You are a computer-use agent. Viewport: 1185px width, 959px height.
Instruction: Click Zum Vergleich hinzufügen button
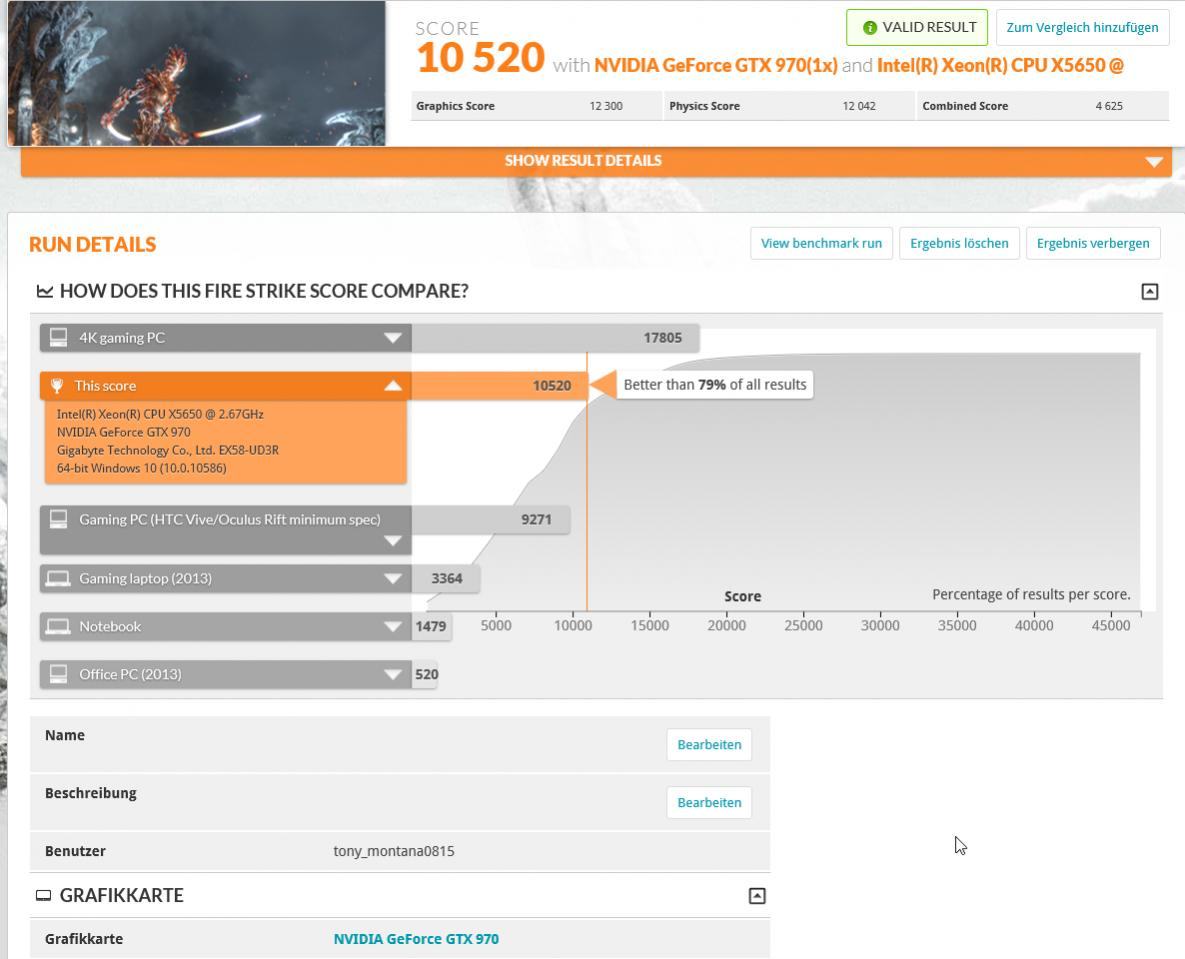[1082, 28]
